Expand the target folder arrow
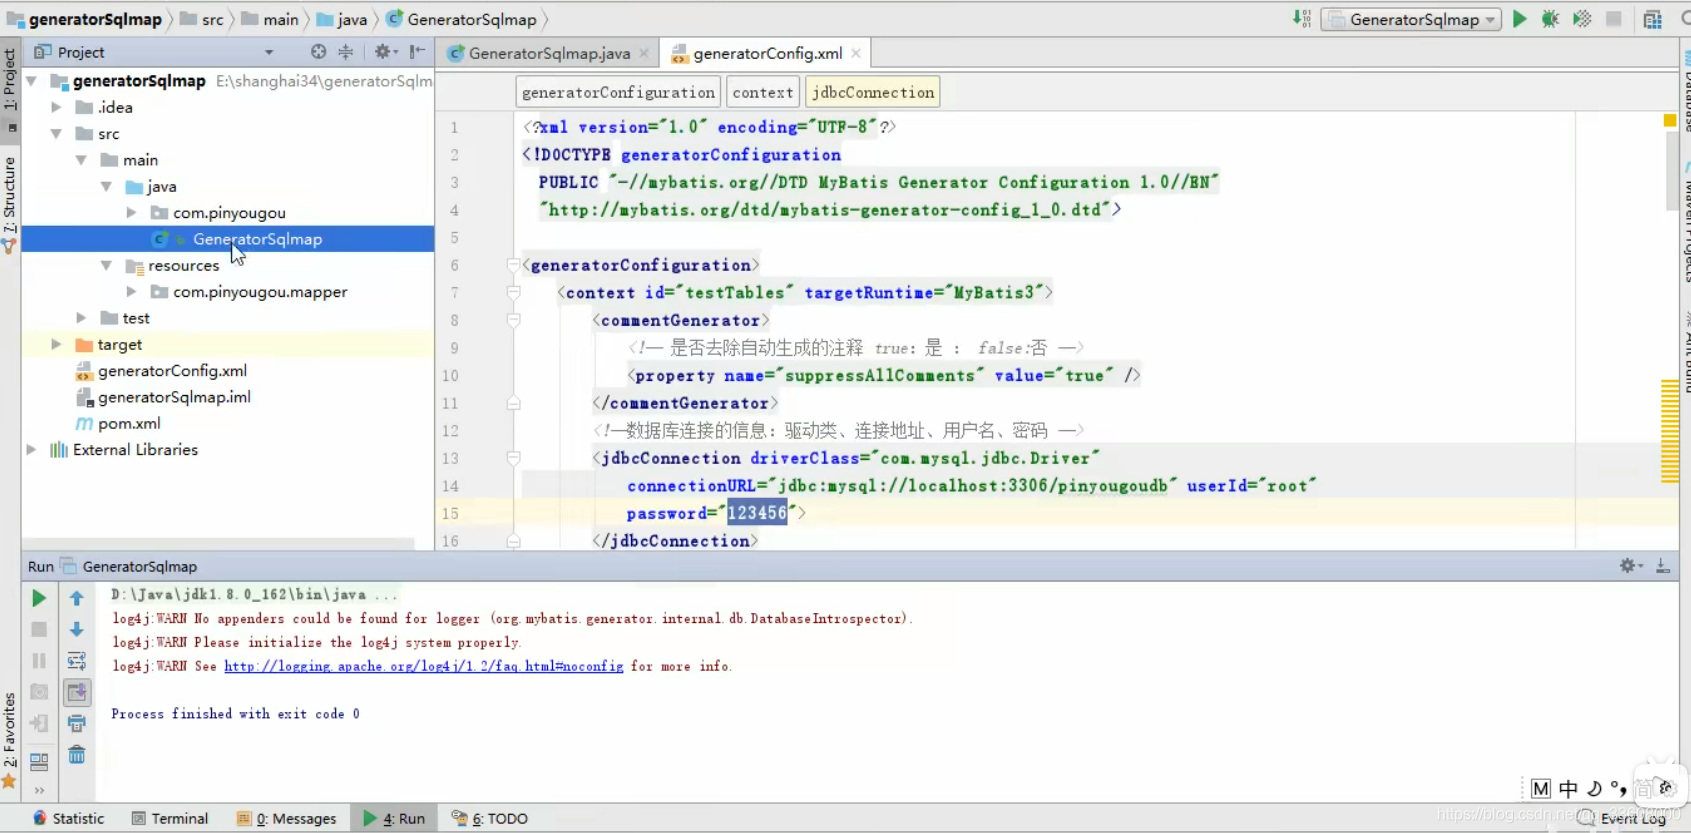1691x833 pixels. click(x=57, y=344)
